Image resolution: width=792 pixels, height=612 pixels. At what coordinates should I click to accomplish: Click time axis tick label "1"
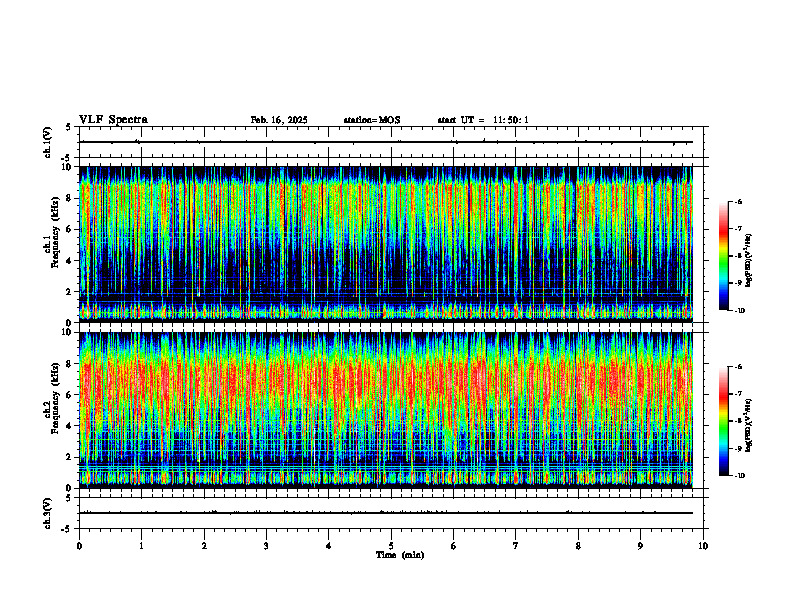point(141,546)
